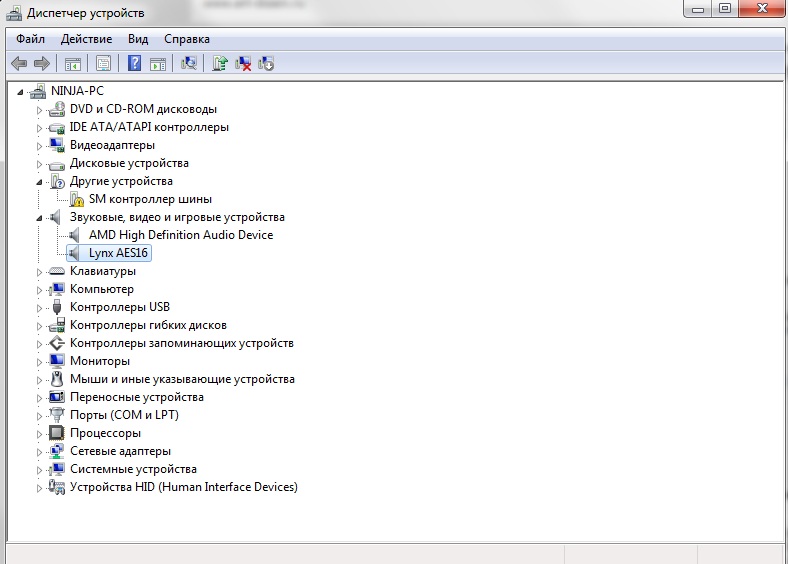Viewport: 788px width, 564px height.
Task: Click the Uninstall device red-X icon
Action: pyautogui.click(x=243, y=63)
